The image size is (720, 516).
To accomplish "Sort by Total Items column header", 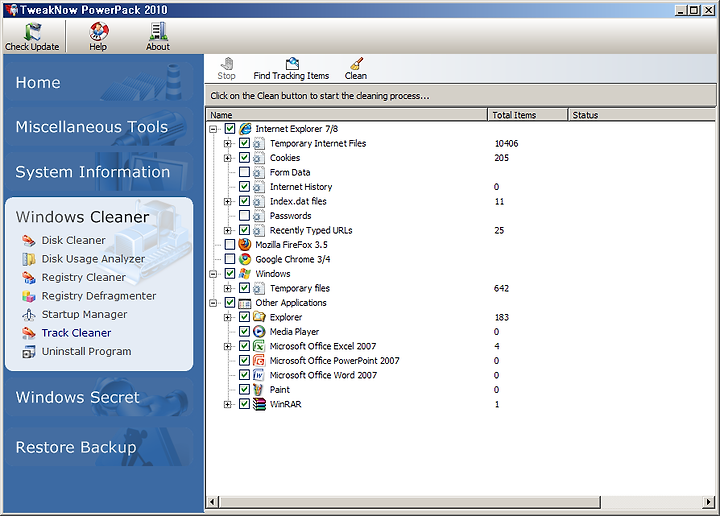I will (x=528, y=115).
